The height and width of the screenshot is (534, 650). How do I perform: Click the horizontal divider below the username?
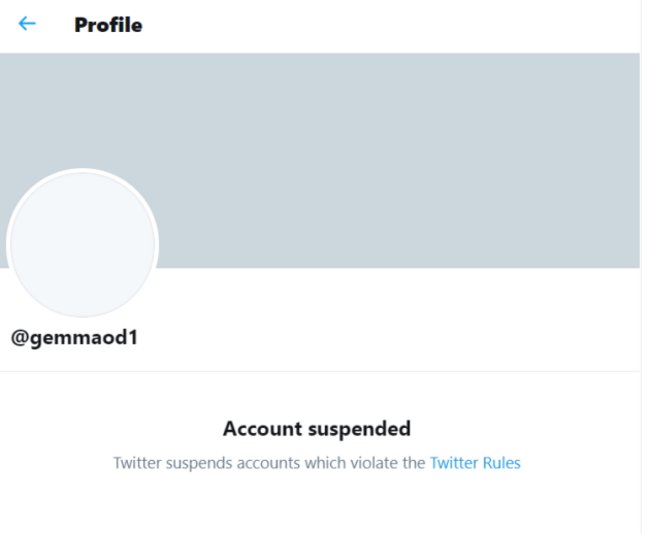pyautogui.click(x=320, y=371)
